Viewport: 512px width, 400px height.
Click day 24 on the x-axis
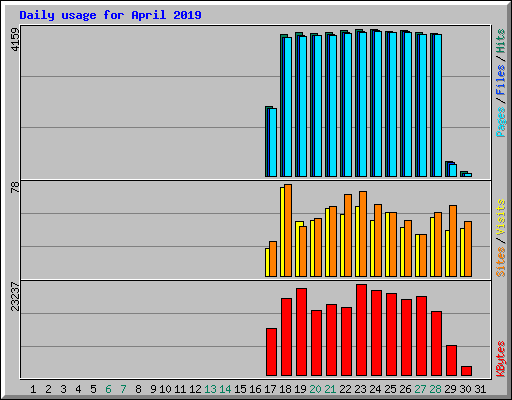(375, 389)
